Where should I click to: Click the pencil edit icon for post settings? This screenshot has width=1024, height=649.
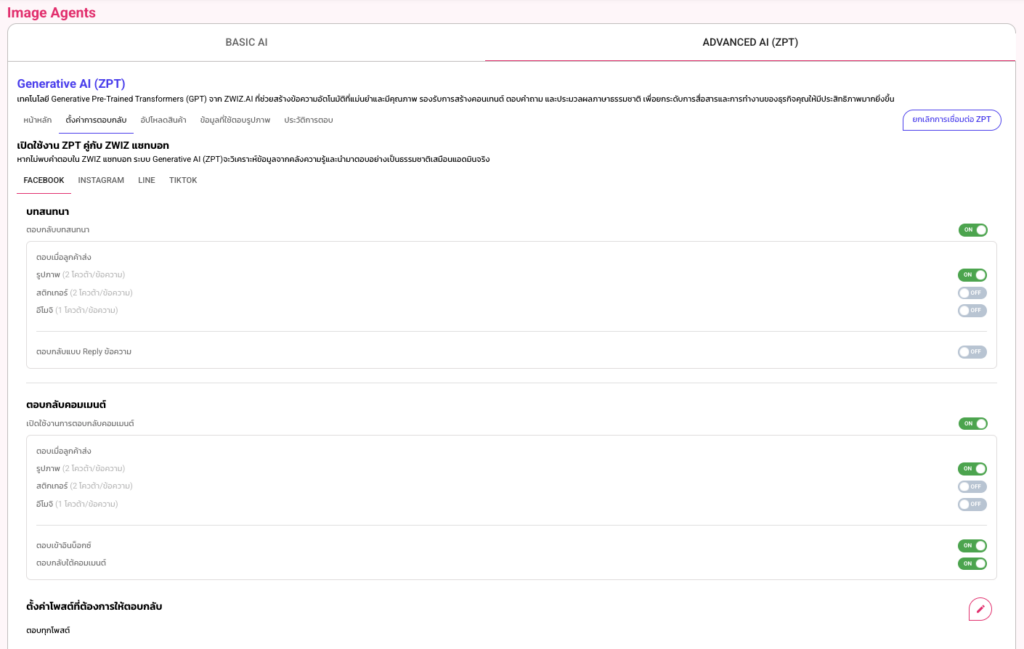coord(980,609)
